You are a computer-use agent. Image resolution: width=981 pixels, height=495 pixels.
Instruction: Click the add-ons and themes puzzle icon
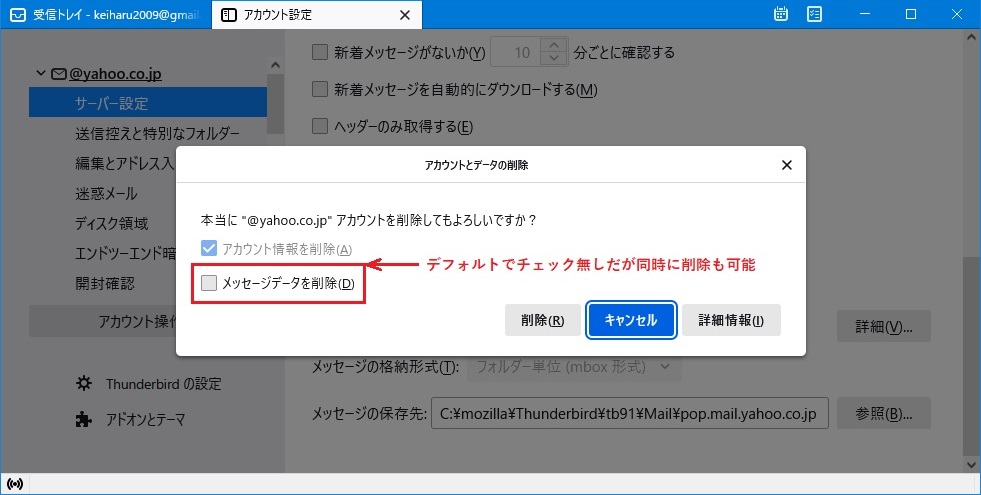tap(85, 420)
